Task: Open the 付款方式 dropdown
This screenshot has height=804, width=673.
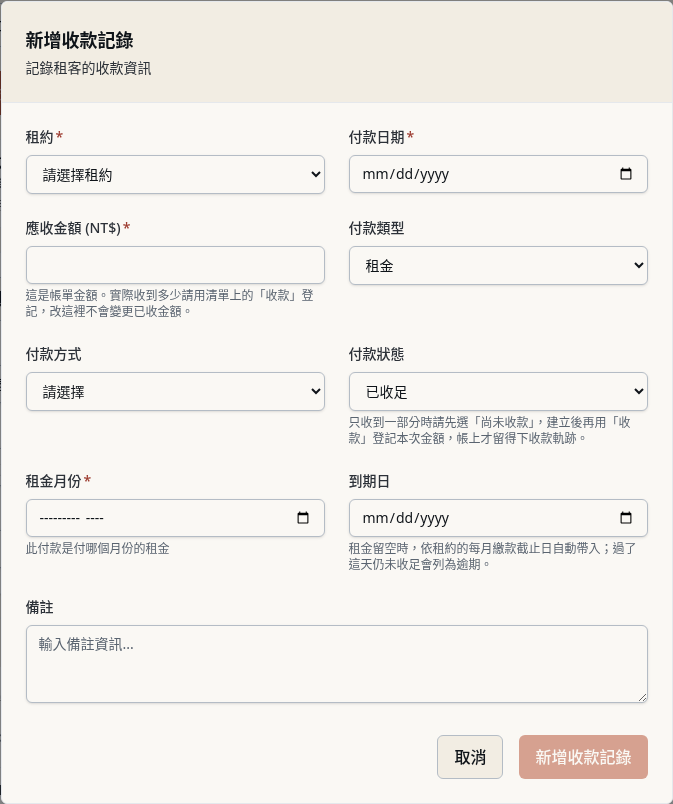Action: point(175,392)
